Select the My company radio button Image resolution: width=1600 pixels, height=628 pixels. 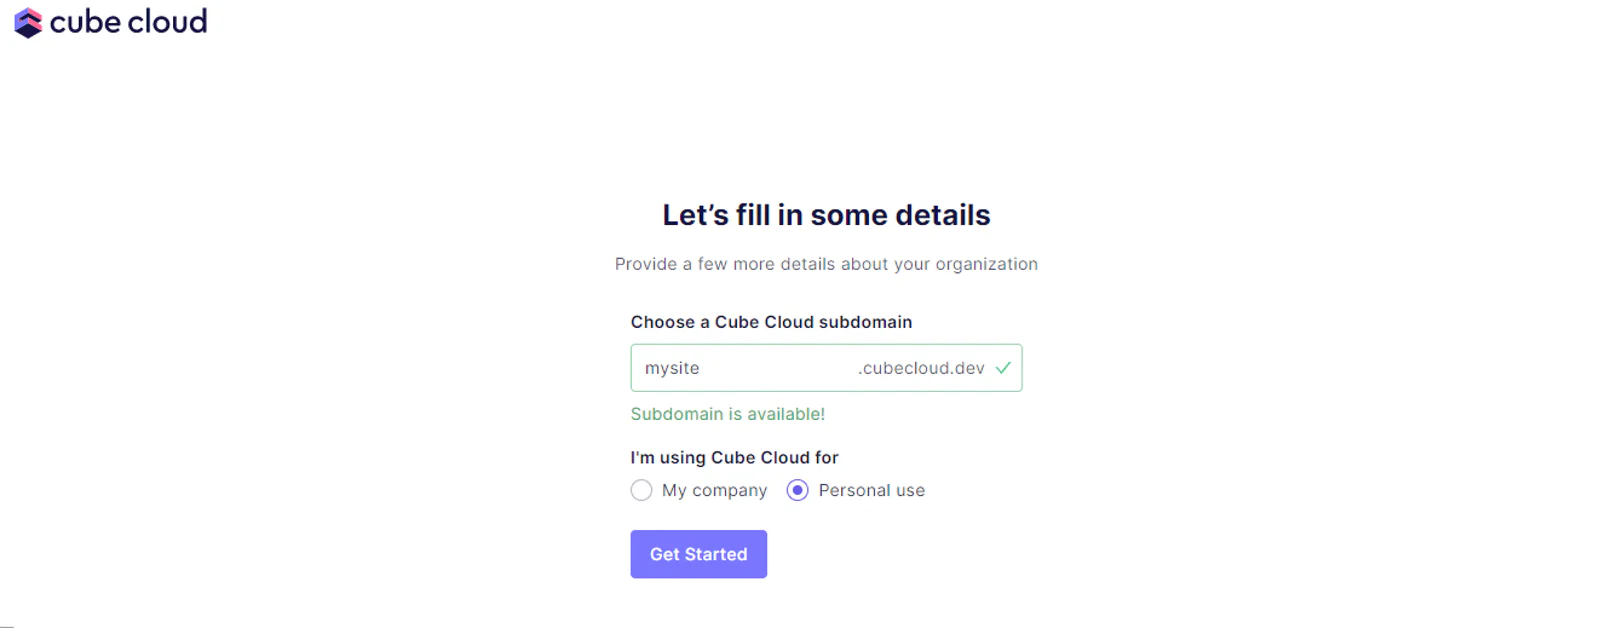(641, 490)
